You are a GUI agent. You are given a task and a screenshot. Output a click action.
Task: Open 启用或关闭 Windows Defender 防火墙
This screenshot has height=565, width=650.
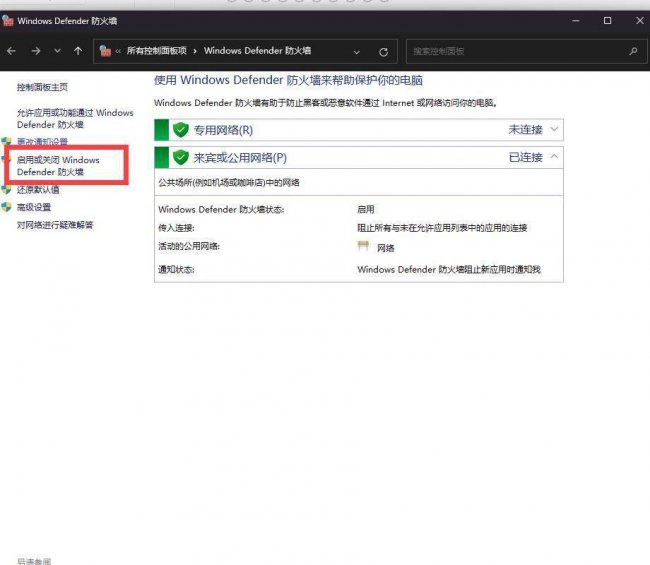58,166
